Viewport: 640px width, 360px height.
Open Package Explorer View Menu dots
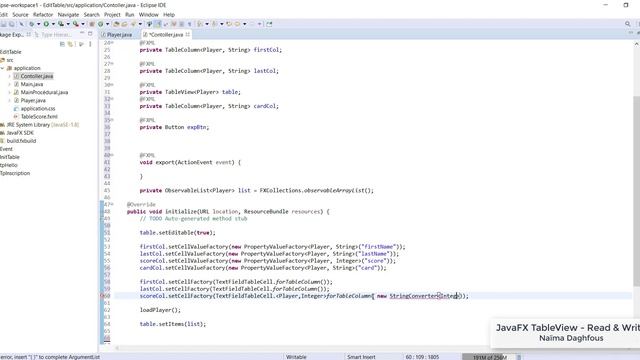pyautogui.click(x=90, y=44)
